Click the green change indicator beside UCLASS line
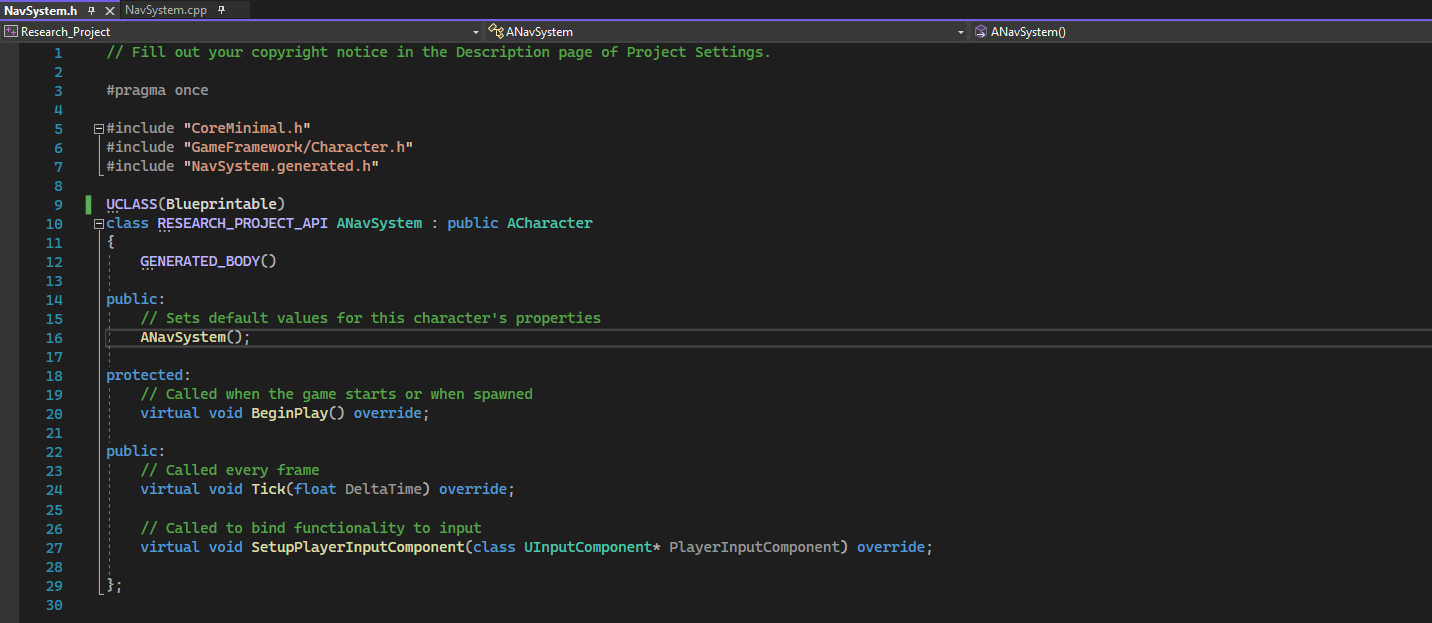1432x623 pixels. [88, 203]
